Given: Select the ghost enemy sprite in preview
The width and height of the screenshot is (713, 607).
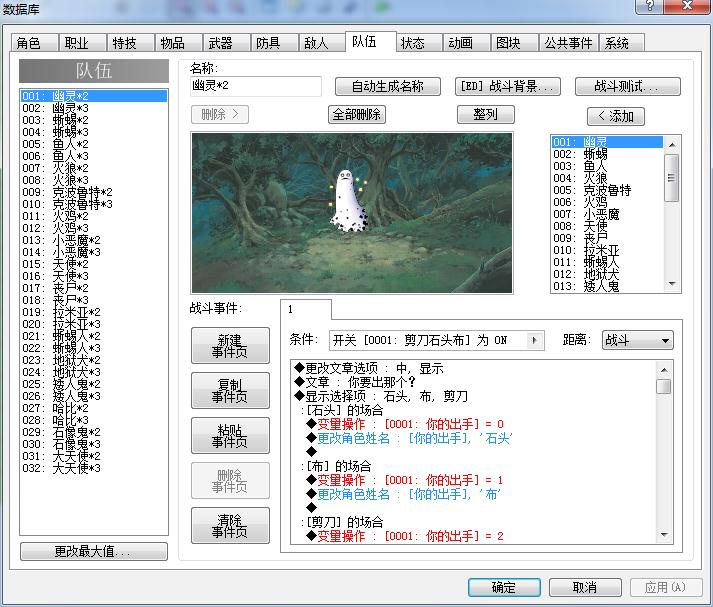Looking at the screenshot, I should (348, 201).
